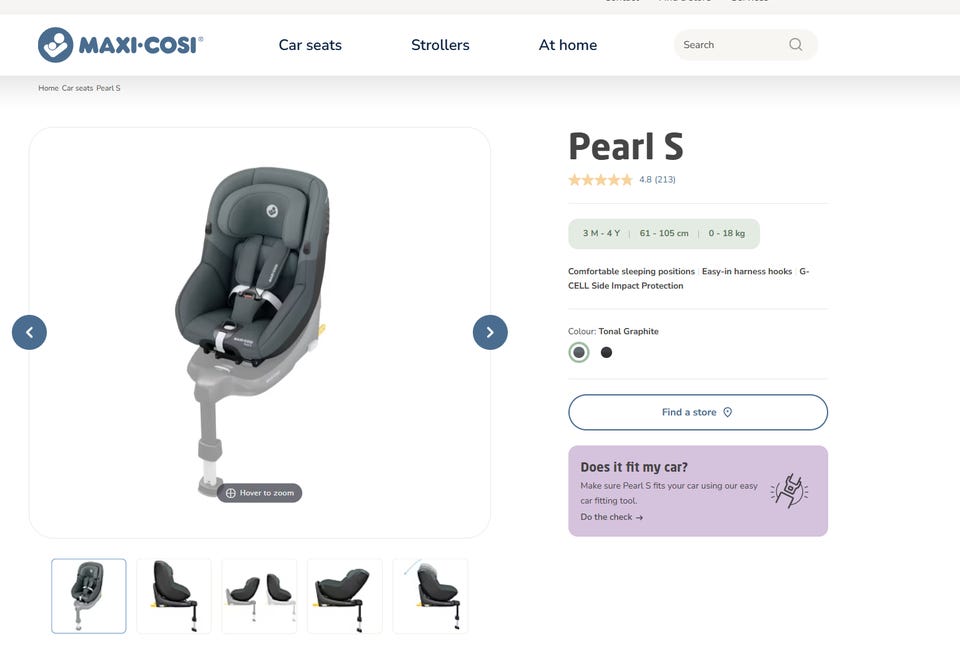Select the reclined seat thumbnail

coord(345,596)
